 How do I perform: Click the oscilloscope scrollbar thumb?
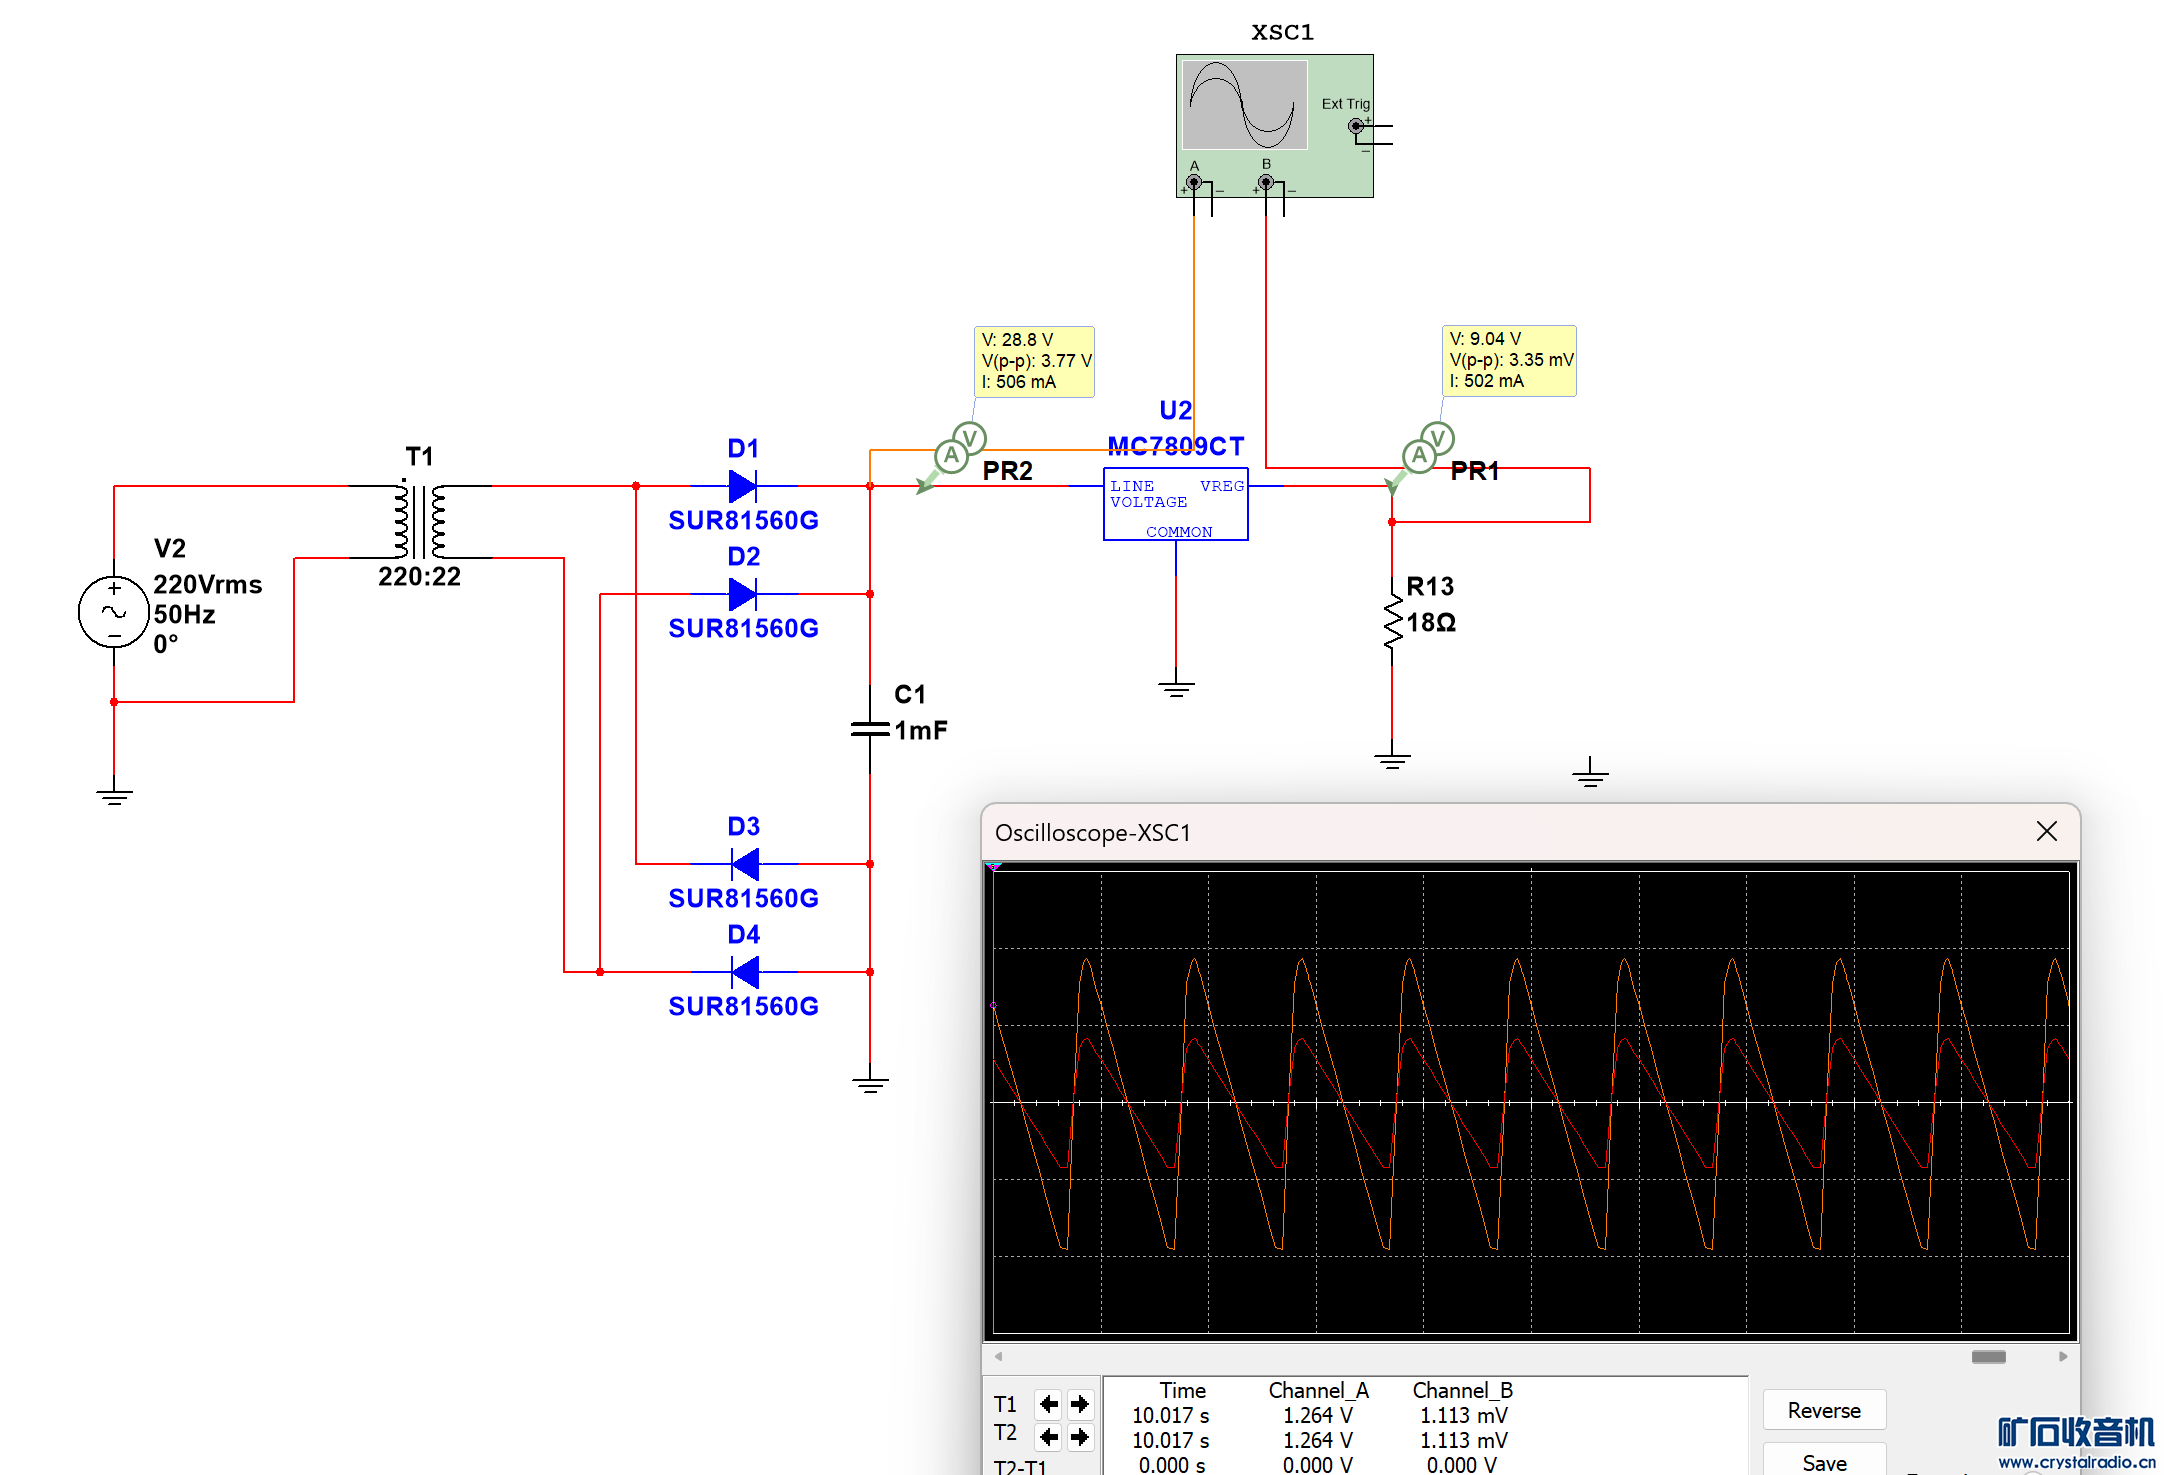click(1988, 1356)
